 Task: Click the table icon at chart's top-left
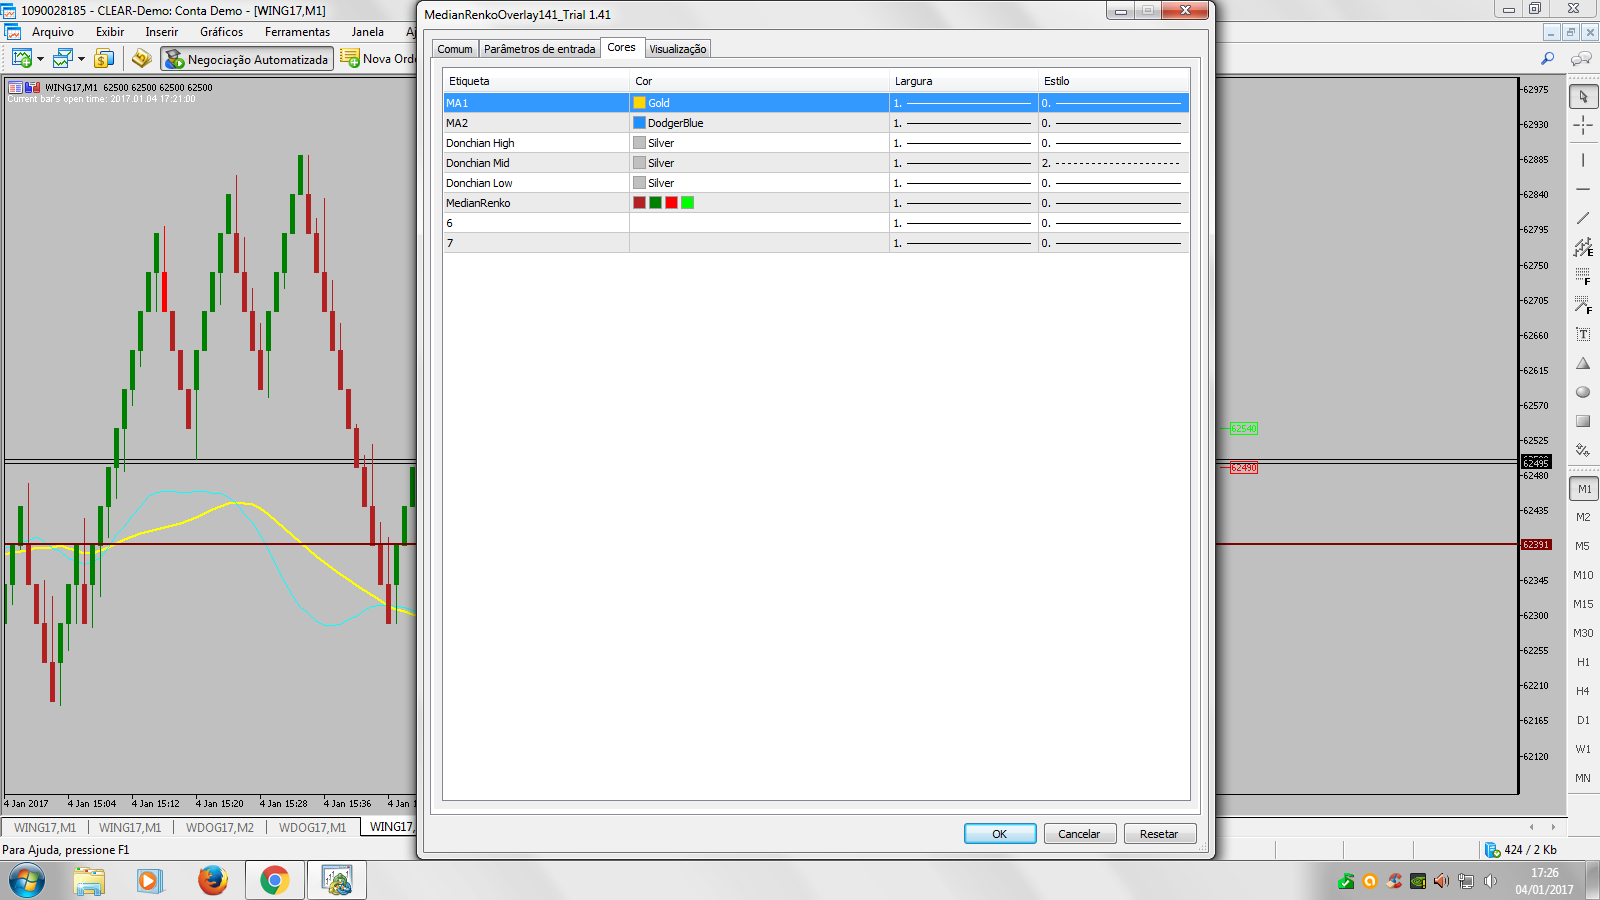pos(15,87)
